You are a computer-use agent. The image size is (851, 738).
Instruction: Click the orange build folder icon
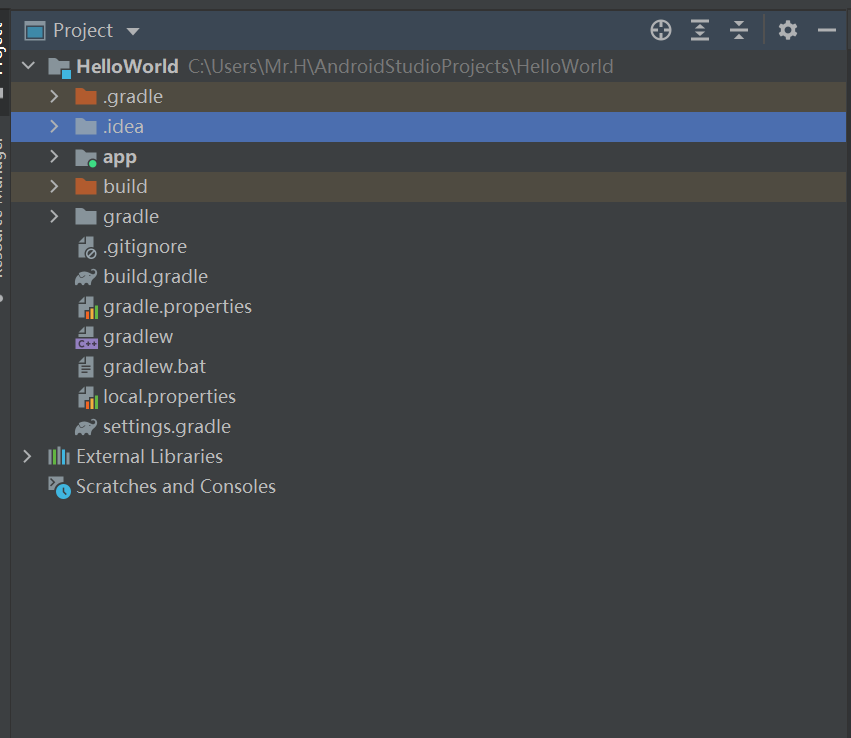[86, 186]
